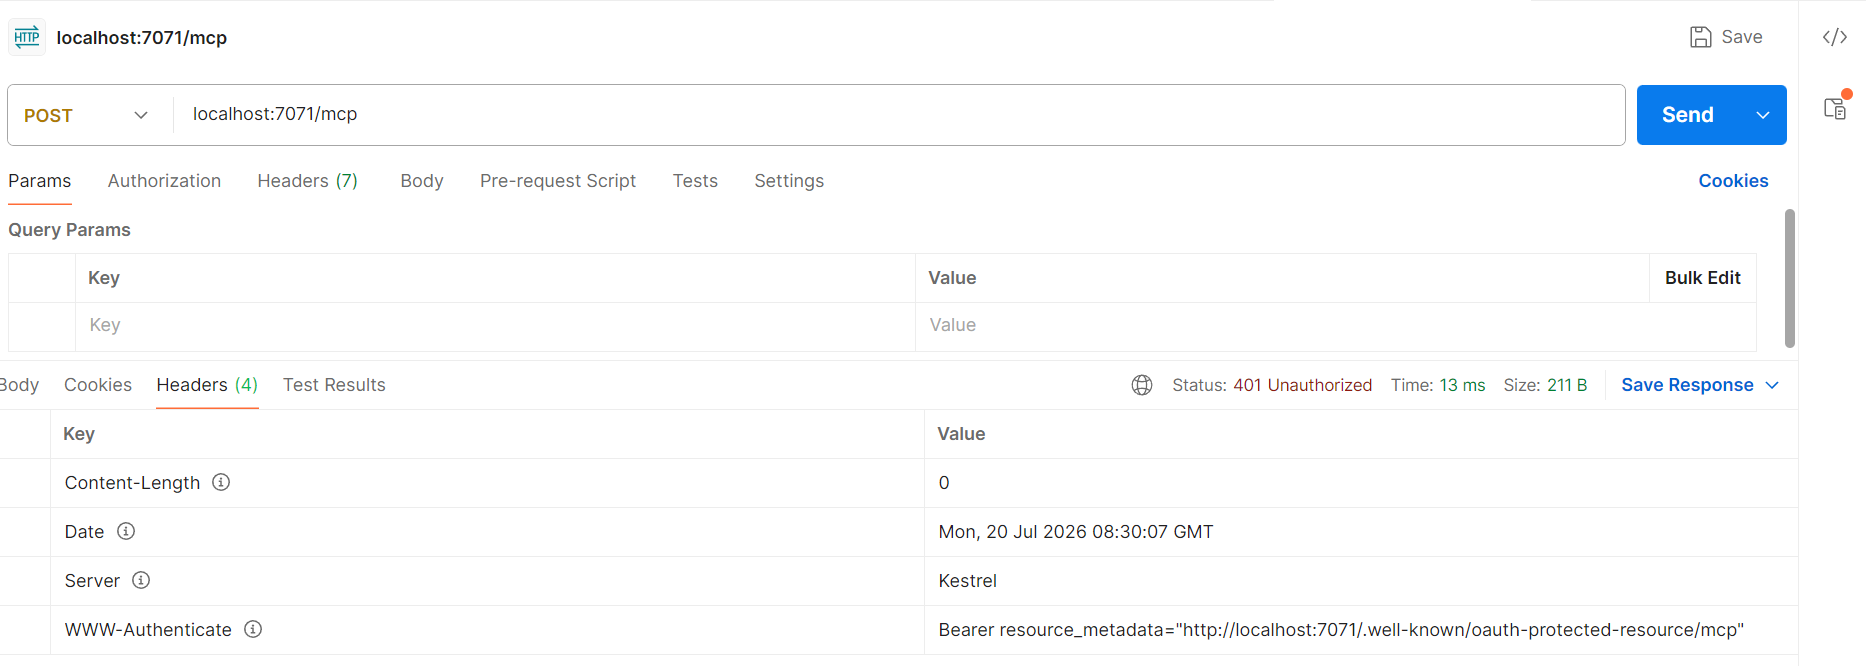This screenshot has width=1866, height=666.
Task: Click the WWW-Authenticate header key
Action: coord(148,630)
